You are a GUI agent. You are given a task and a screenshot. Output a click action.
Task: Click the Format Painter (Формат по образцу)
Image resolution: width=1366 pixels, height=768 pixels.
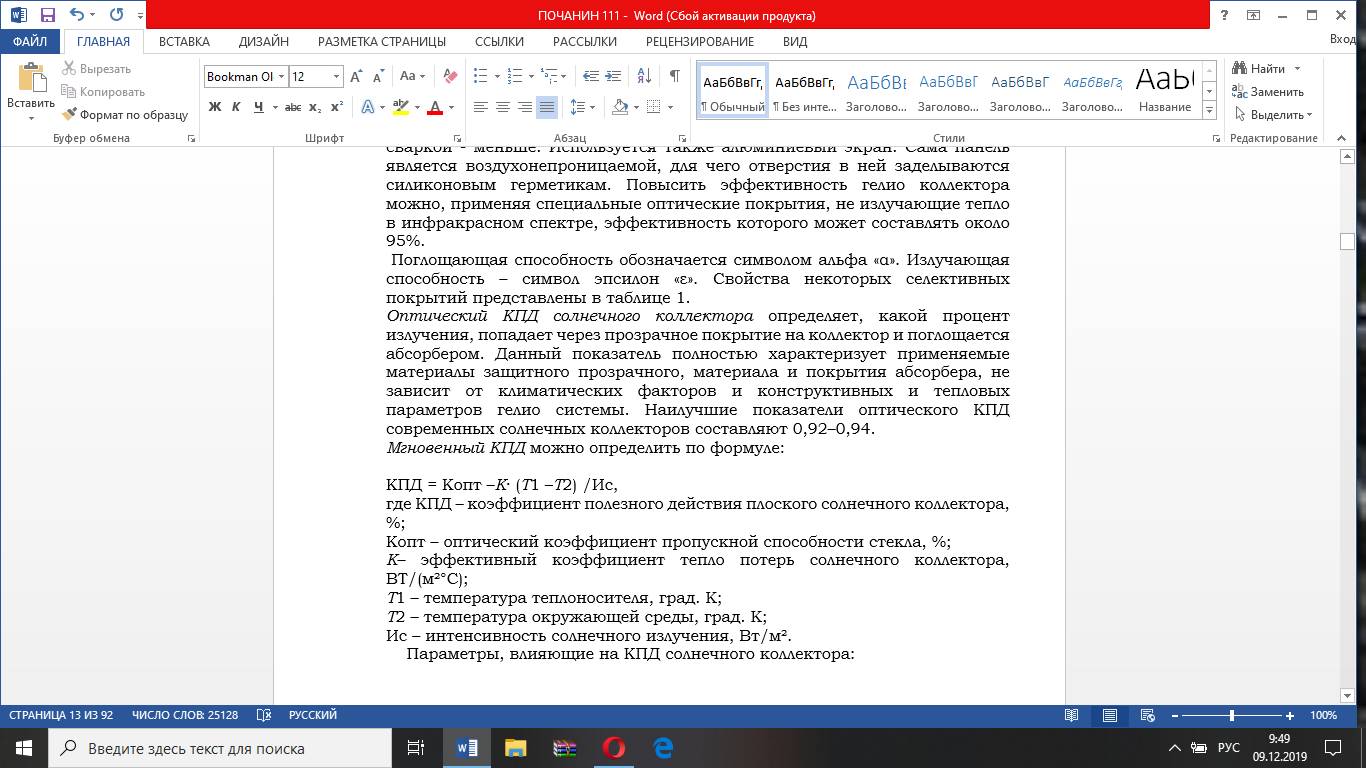125,115
